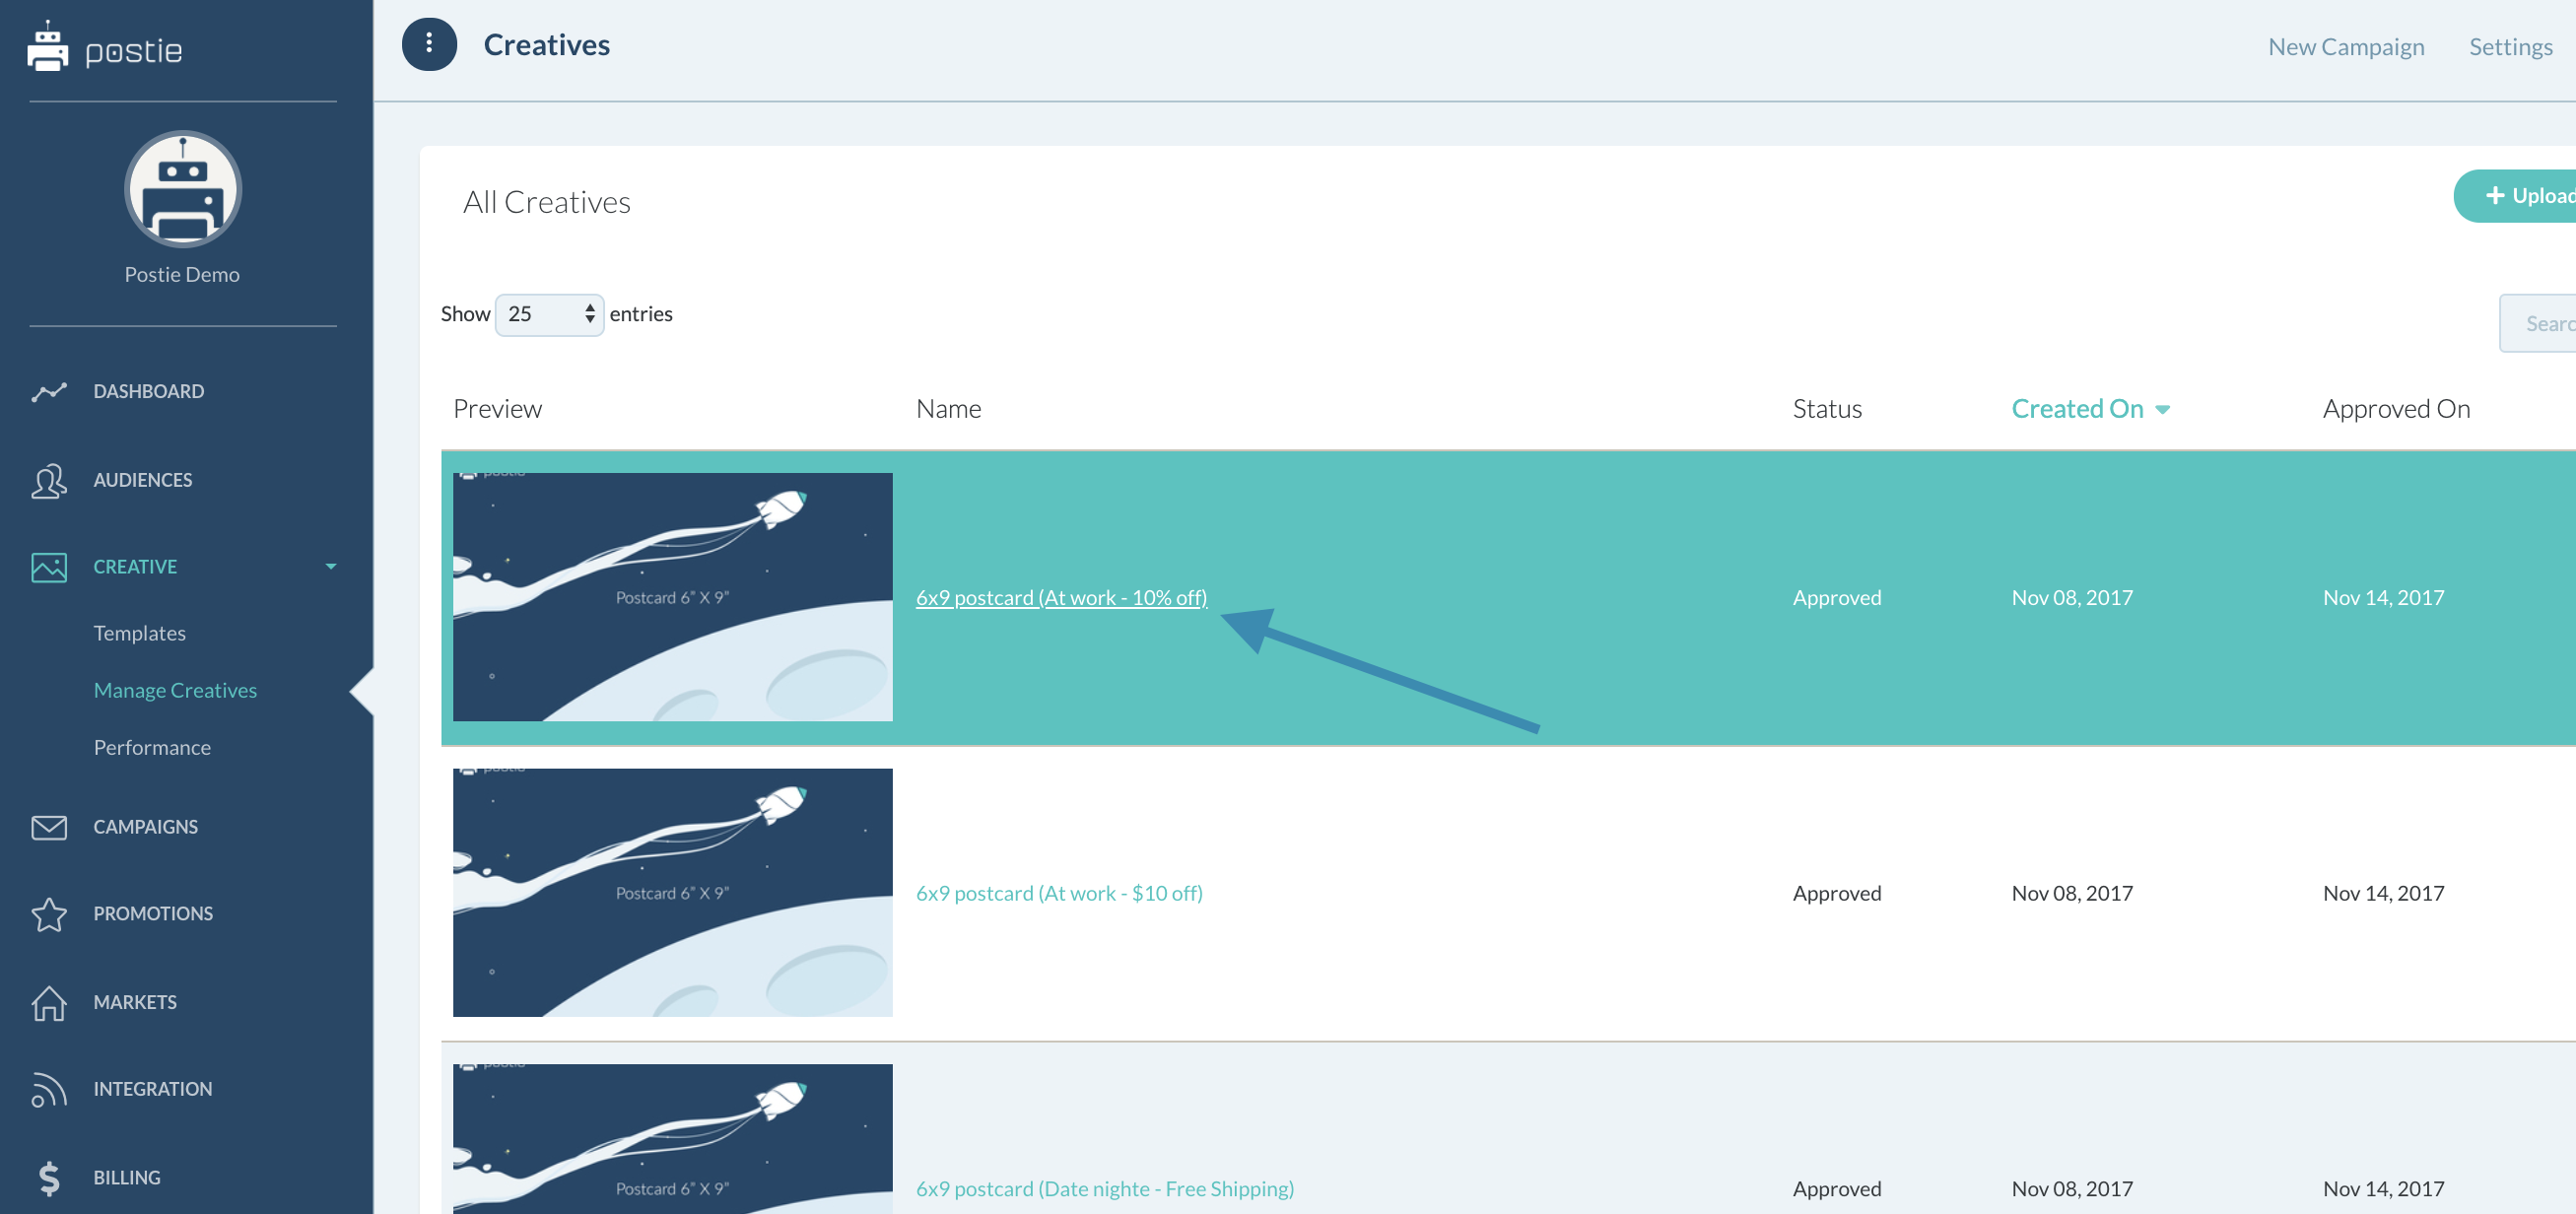Click the New Campaign link
Viewport: 2576px width, 1214px height.
(2345, 47)
